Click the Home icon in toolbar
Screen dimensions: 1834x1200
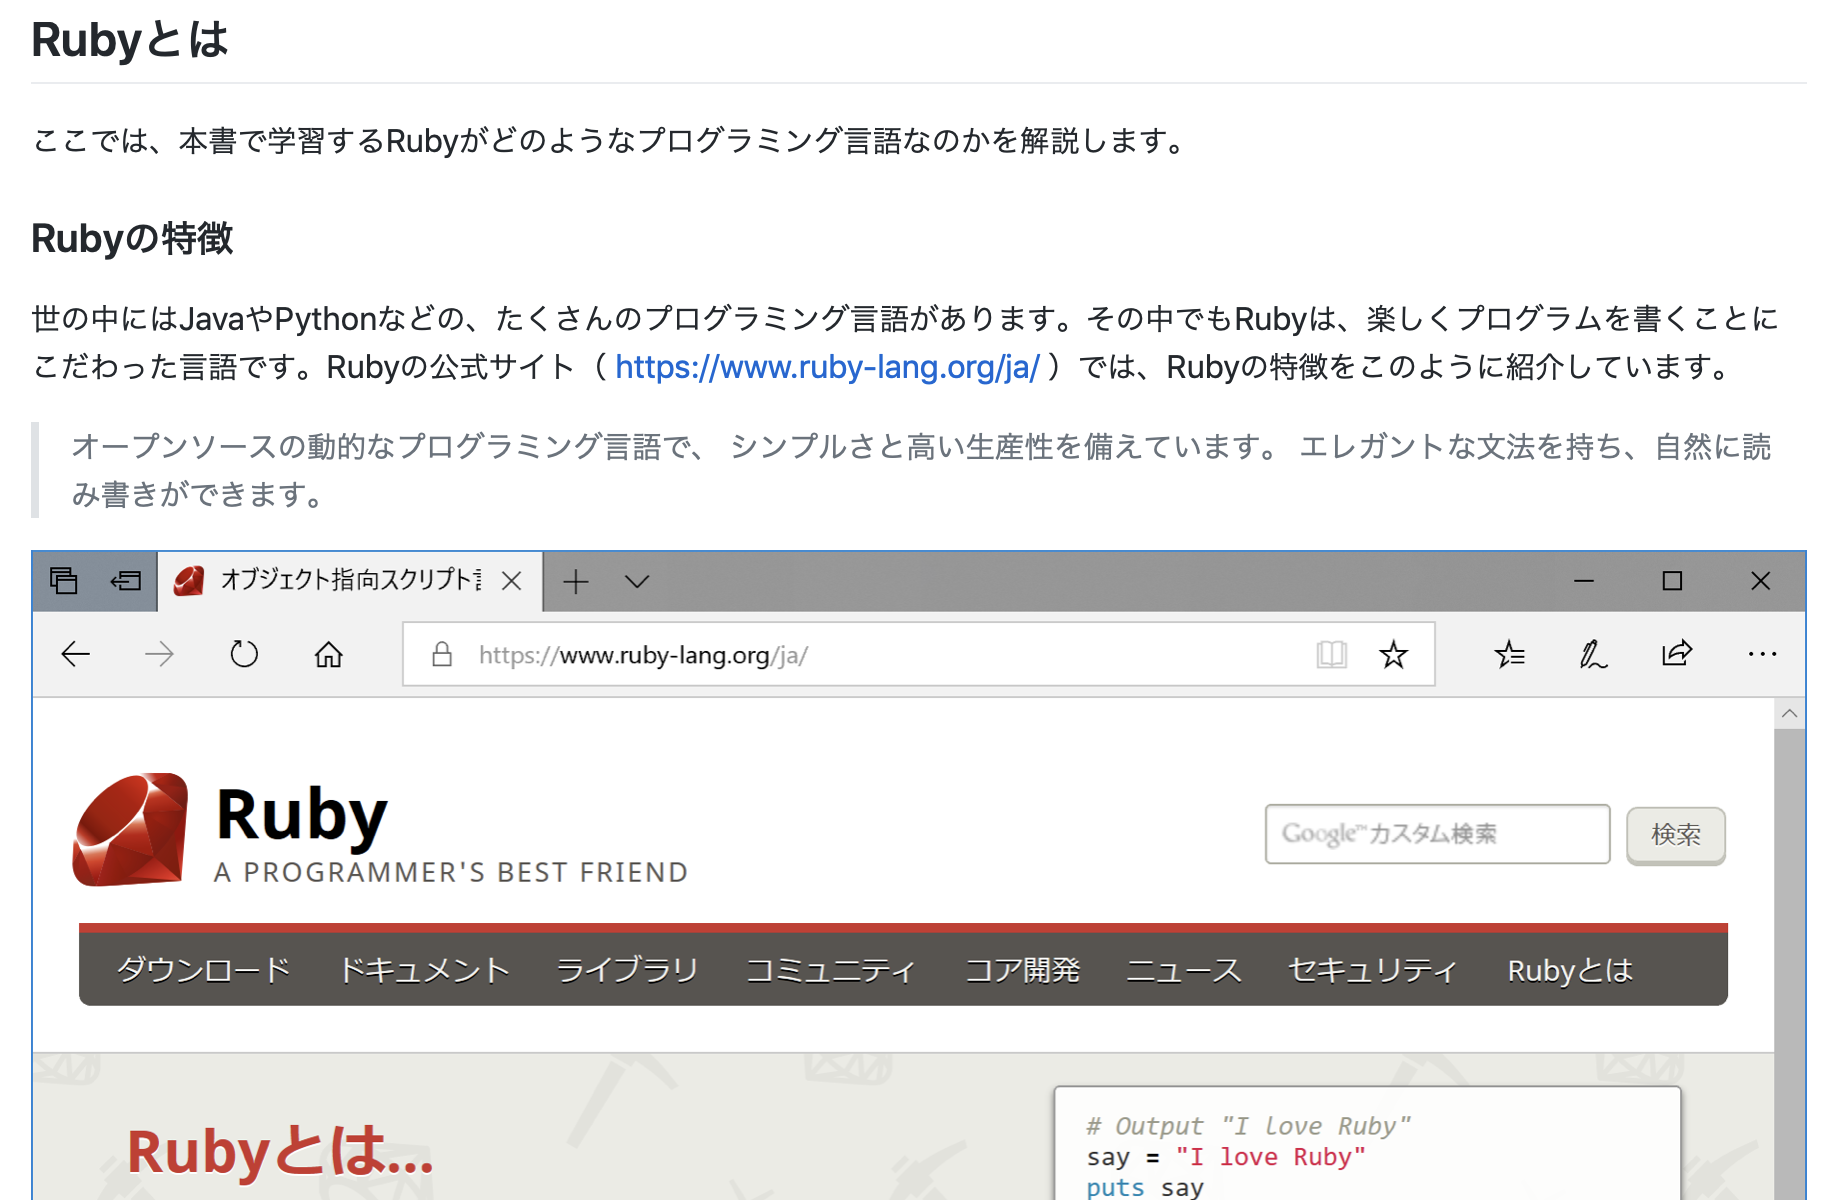pos(329,655)
